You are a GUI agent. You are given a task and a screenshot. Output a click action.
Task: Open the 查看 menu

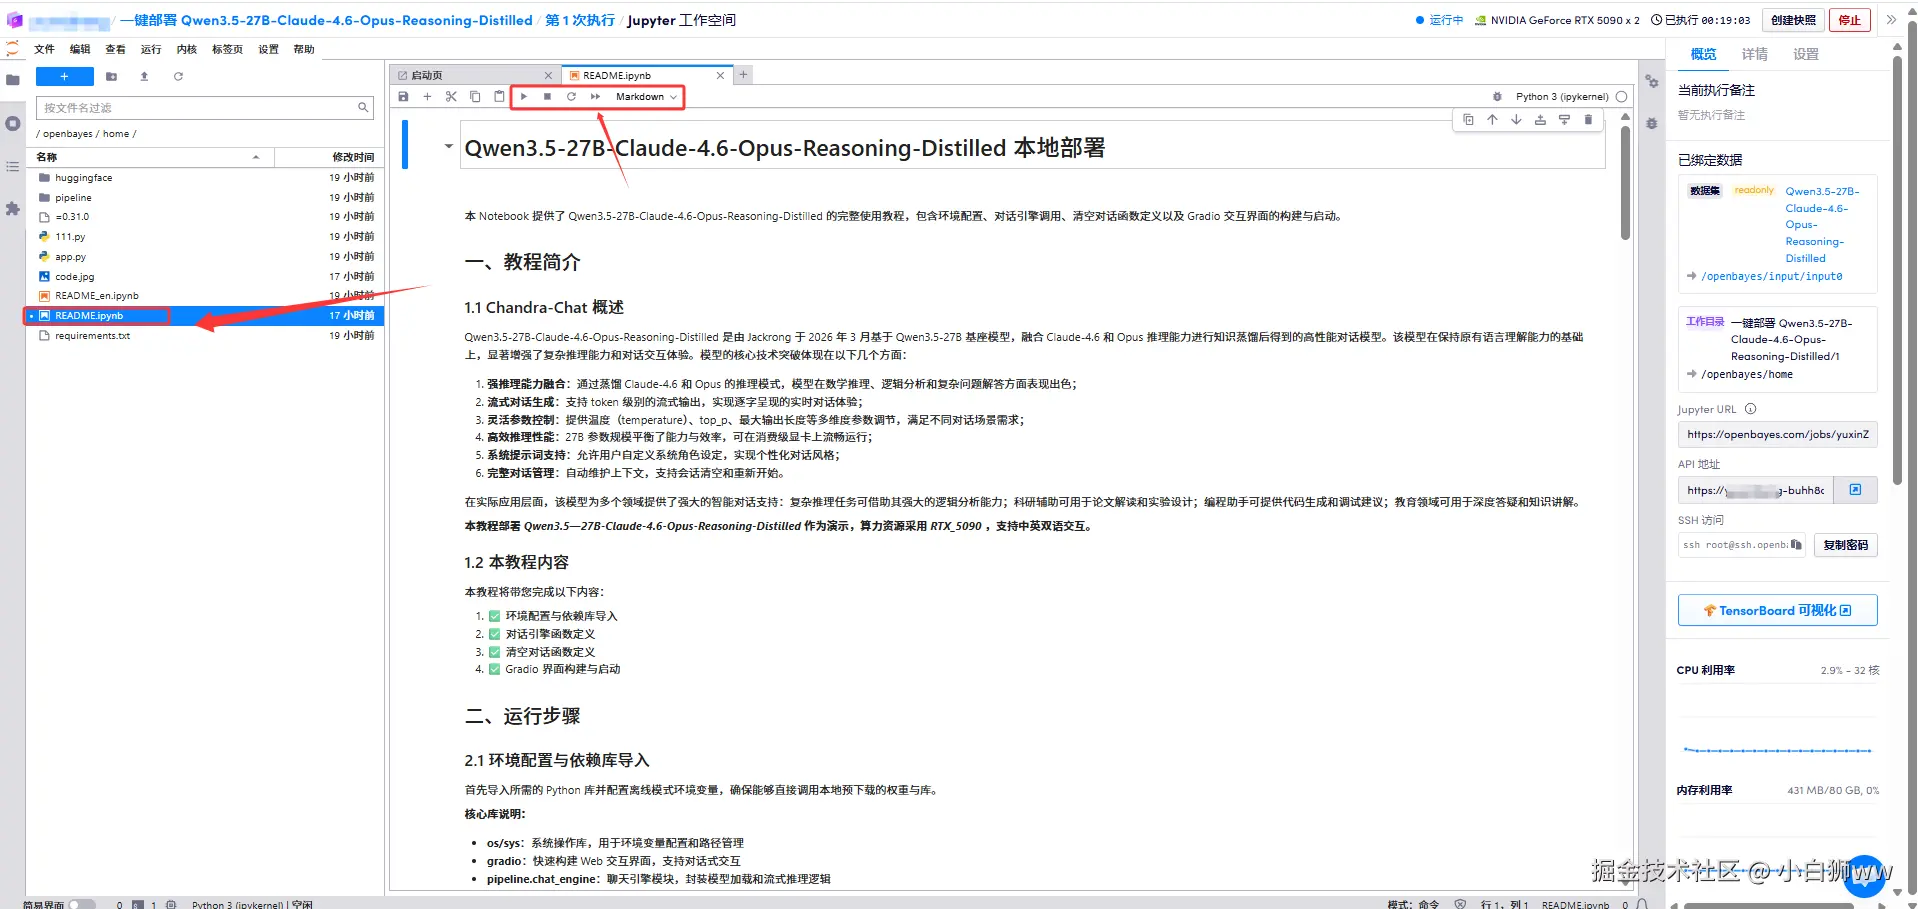pos(115,49)
